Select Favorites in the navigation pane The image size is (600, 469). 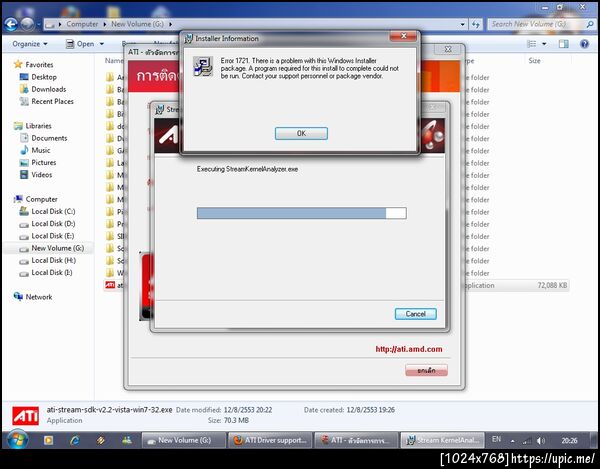point(39,65)
